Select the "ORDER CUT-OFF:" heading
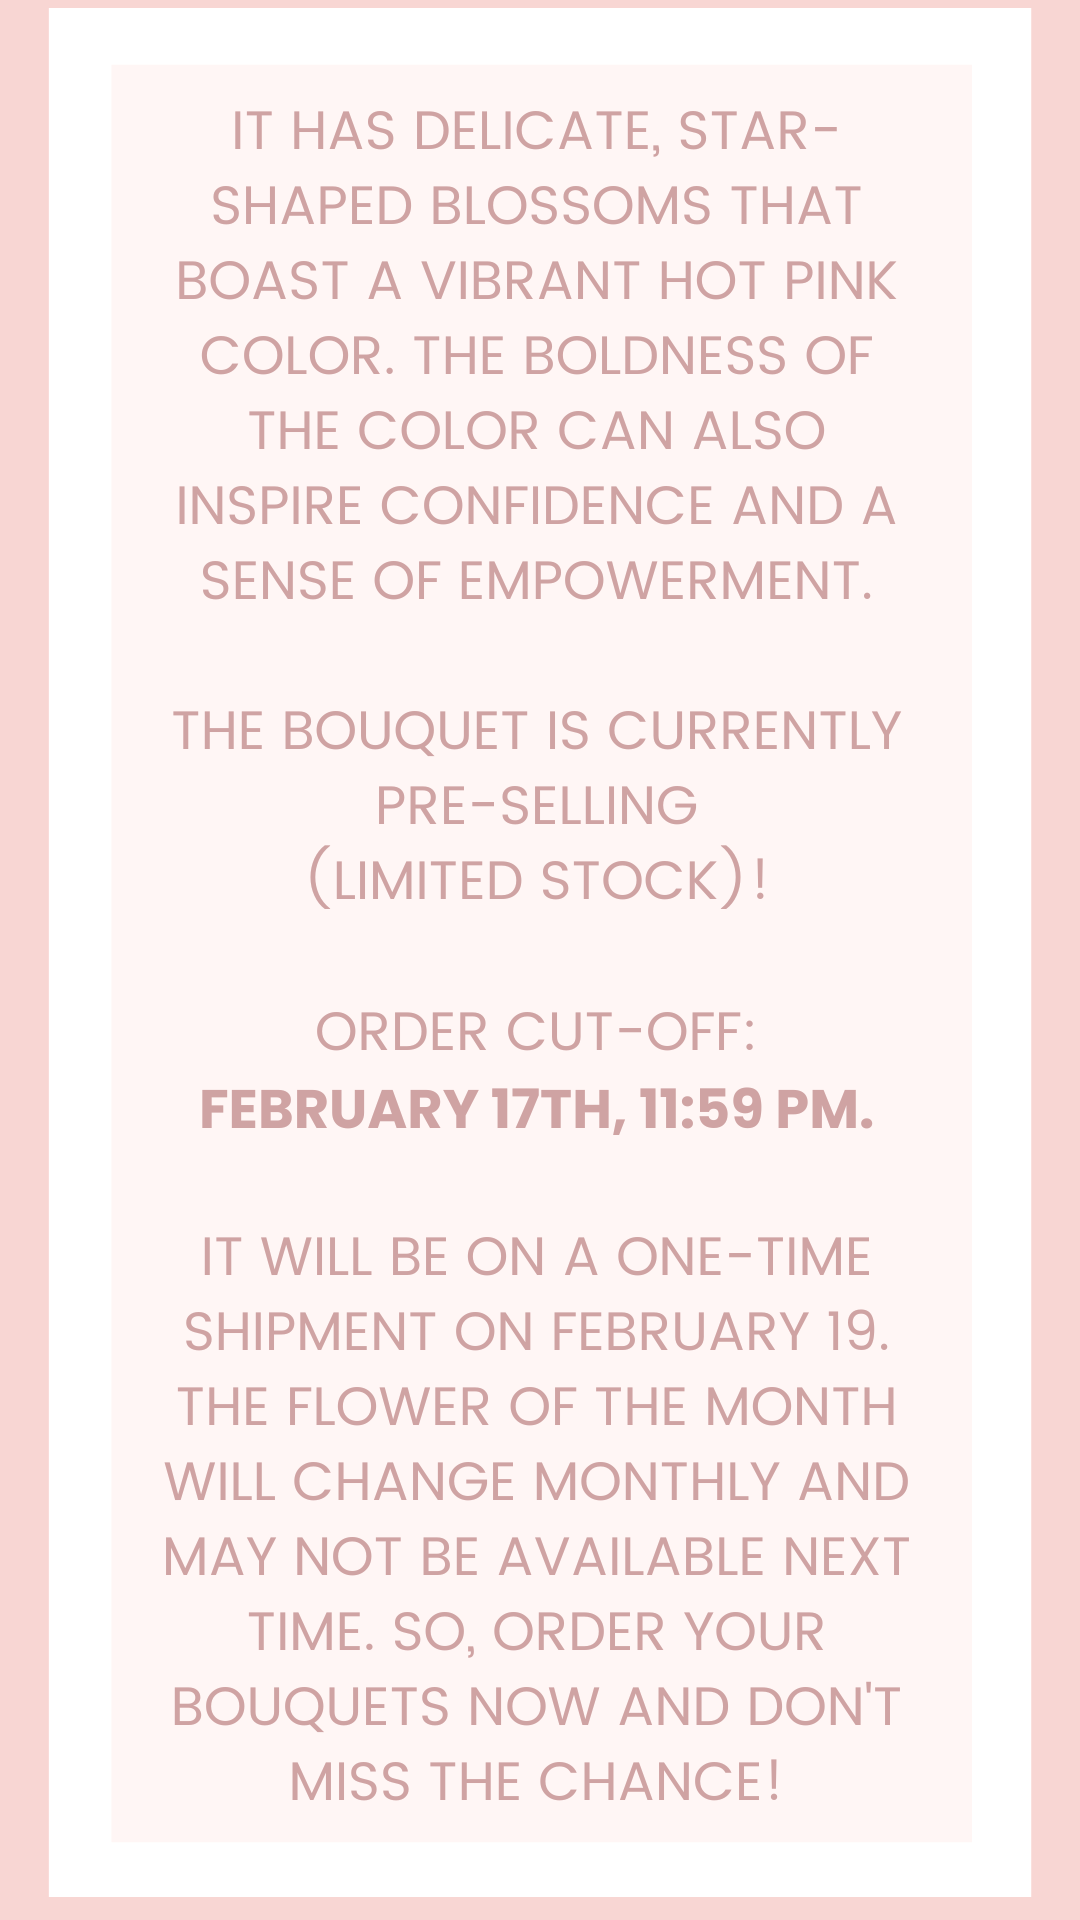Viewport: 1080px width, 1920px height. (536, 1033)
